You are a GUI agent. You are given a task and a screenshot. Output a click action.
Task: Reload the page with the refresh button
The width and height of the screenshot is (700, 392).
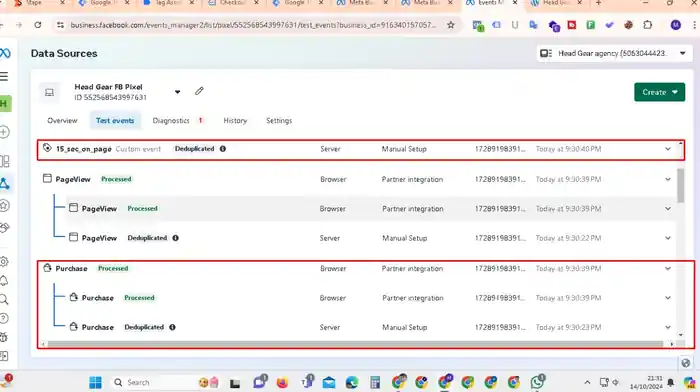38,25
